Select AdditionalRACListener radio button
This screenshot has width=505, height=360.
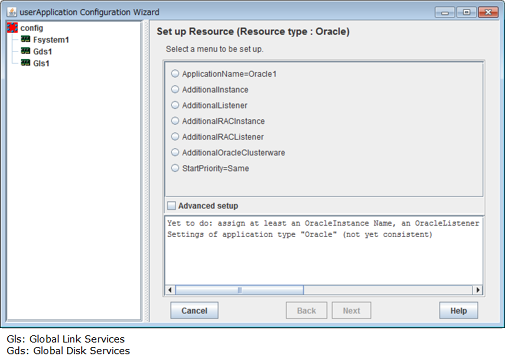click(175, 136)
